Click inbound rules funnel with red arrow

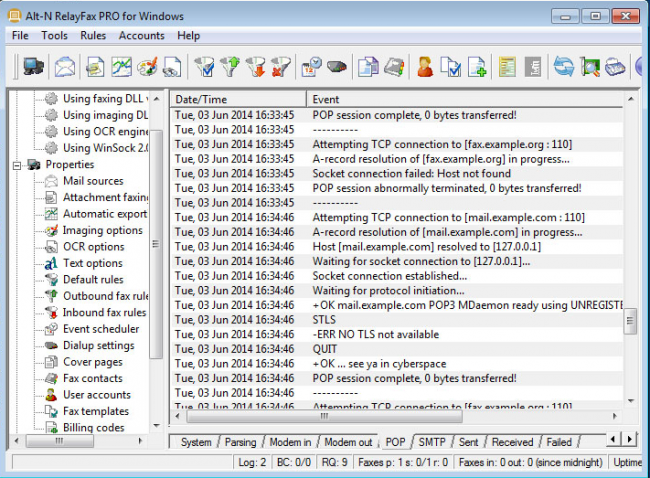tap(255, 67)
